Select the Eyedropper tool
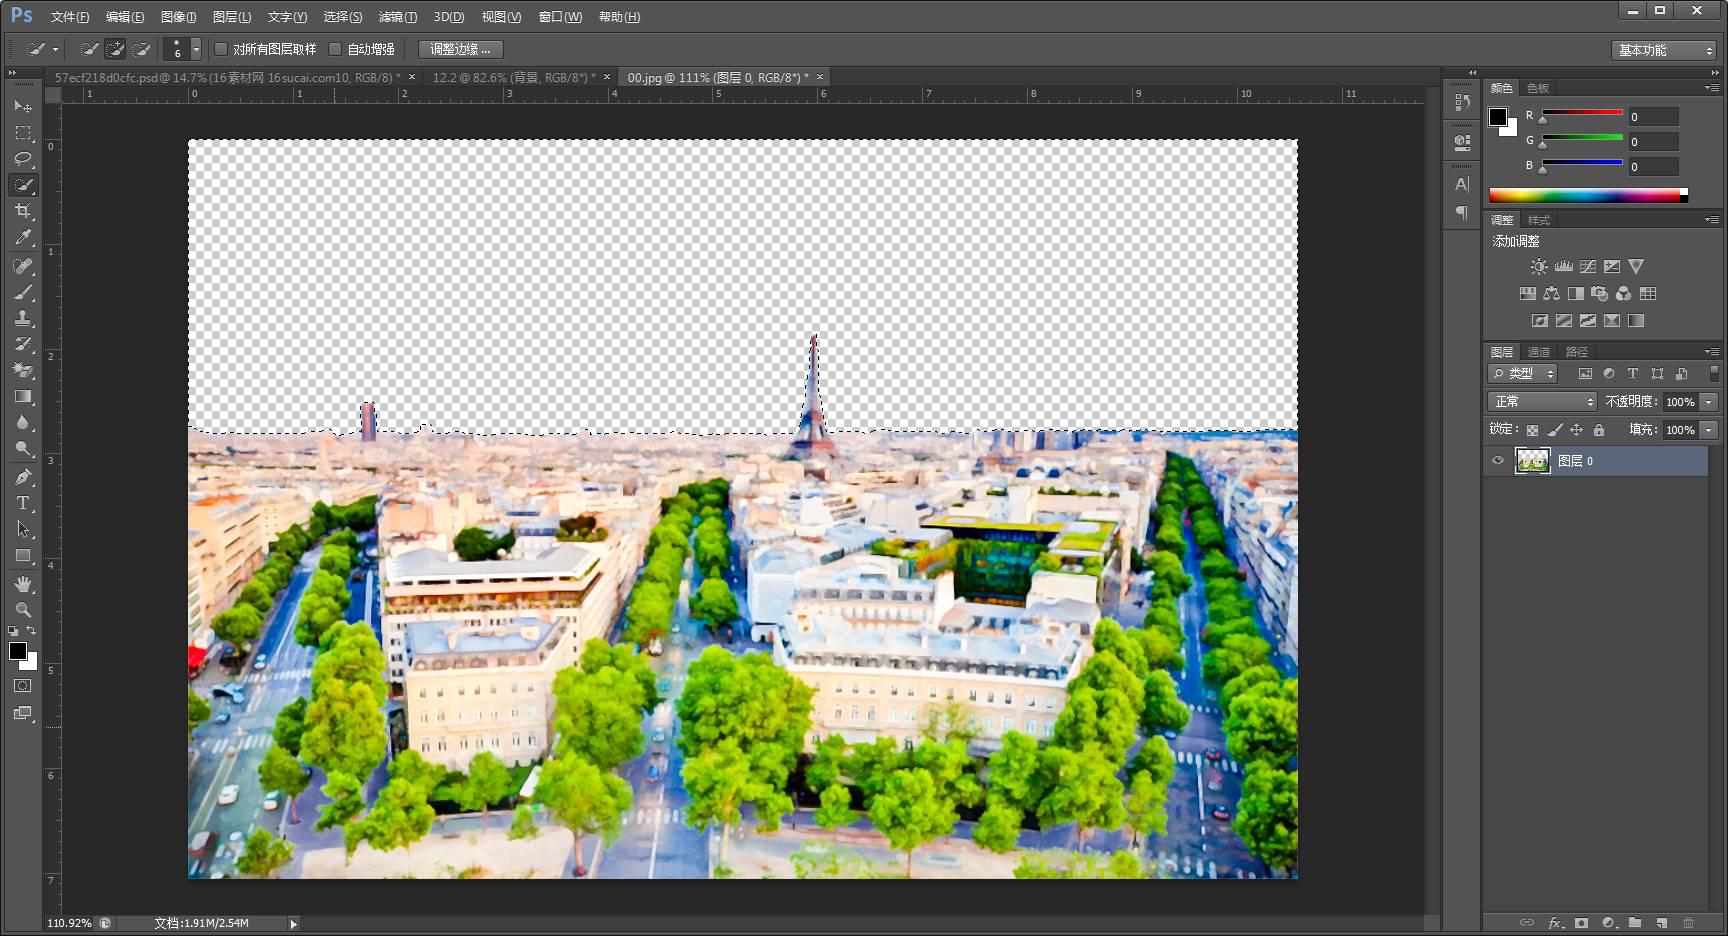 [23, 238]
